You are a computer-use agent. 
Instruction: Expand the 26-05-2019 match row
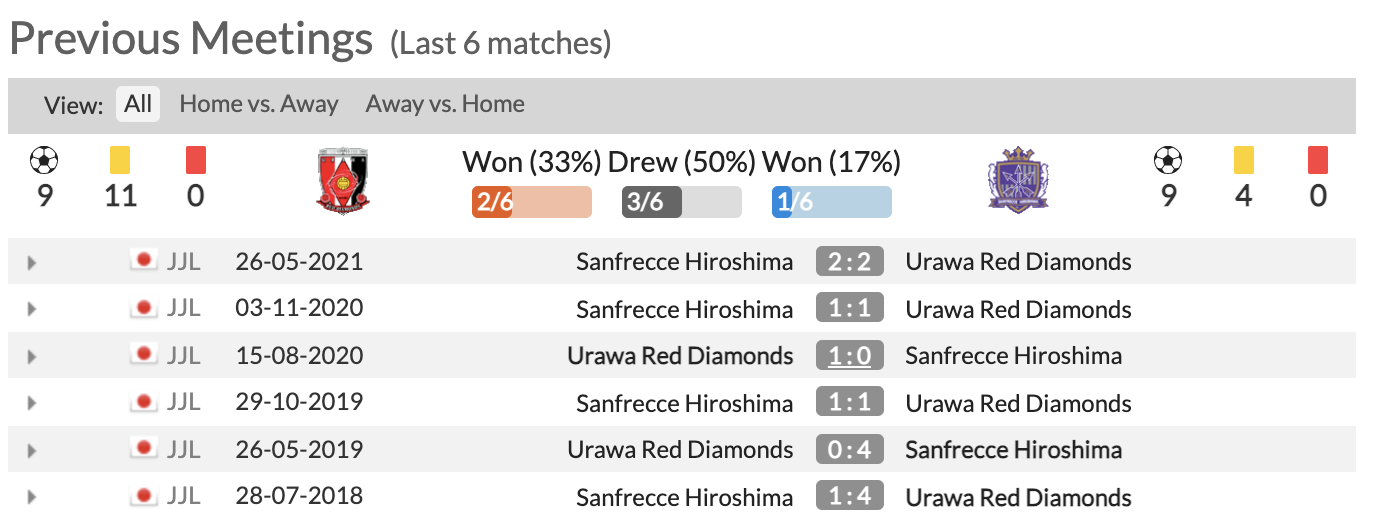(x=32, y=451)
